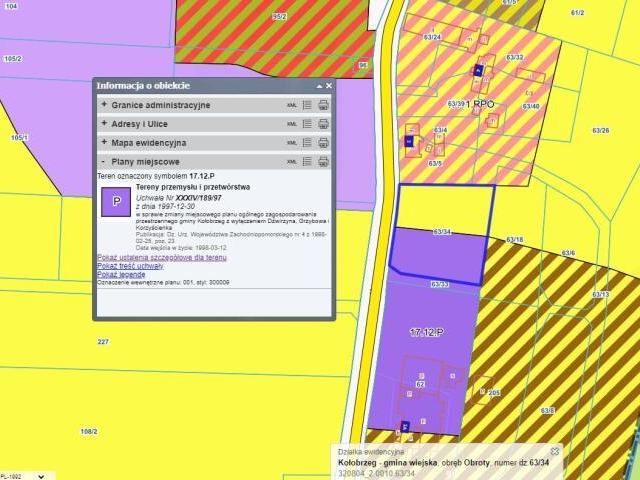Print the Granice administracyjne section
This screenshot has height=480, width=640.
[323, 105]
